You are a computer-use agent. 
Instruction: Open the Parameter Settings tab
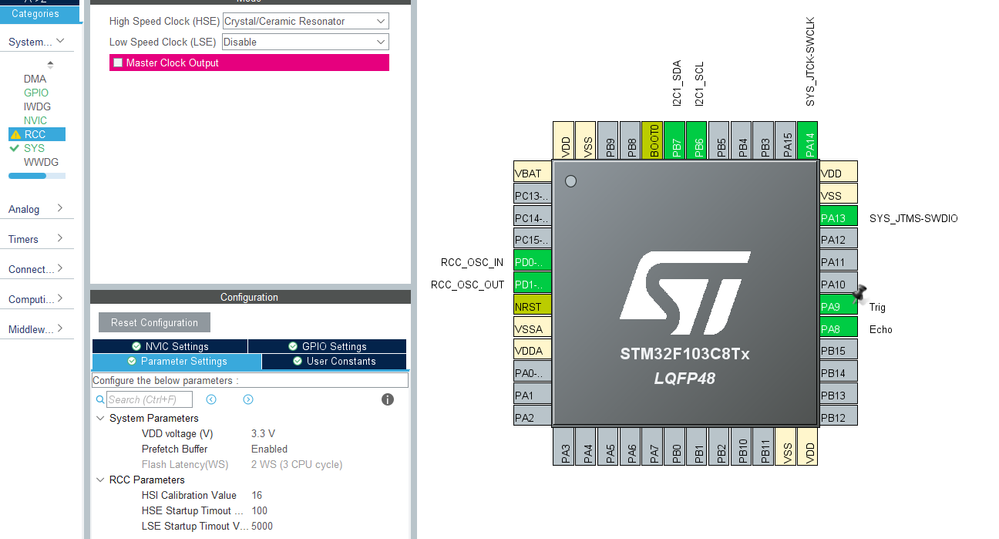(x=177, y=361)
